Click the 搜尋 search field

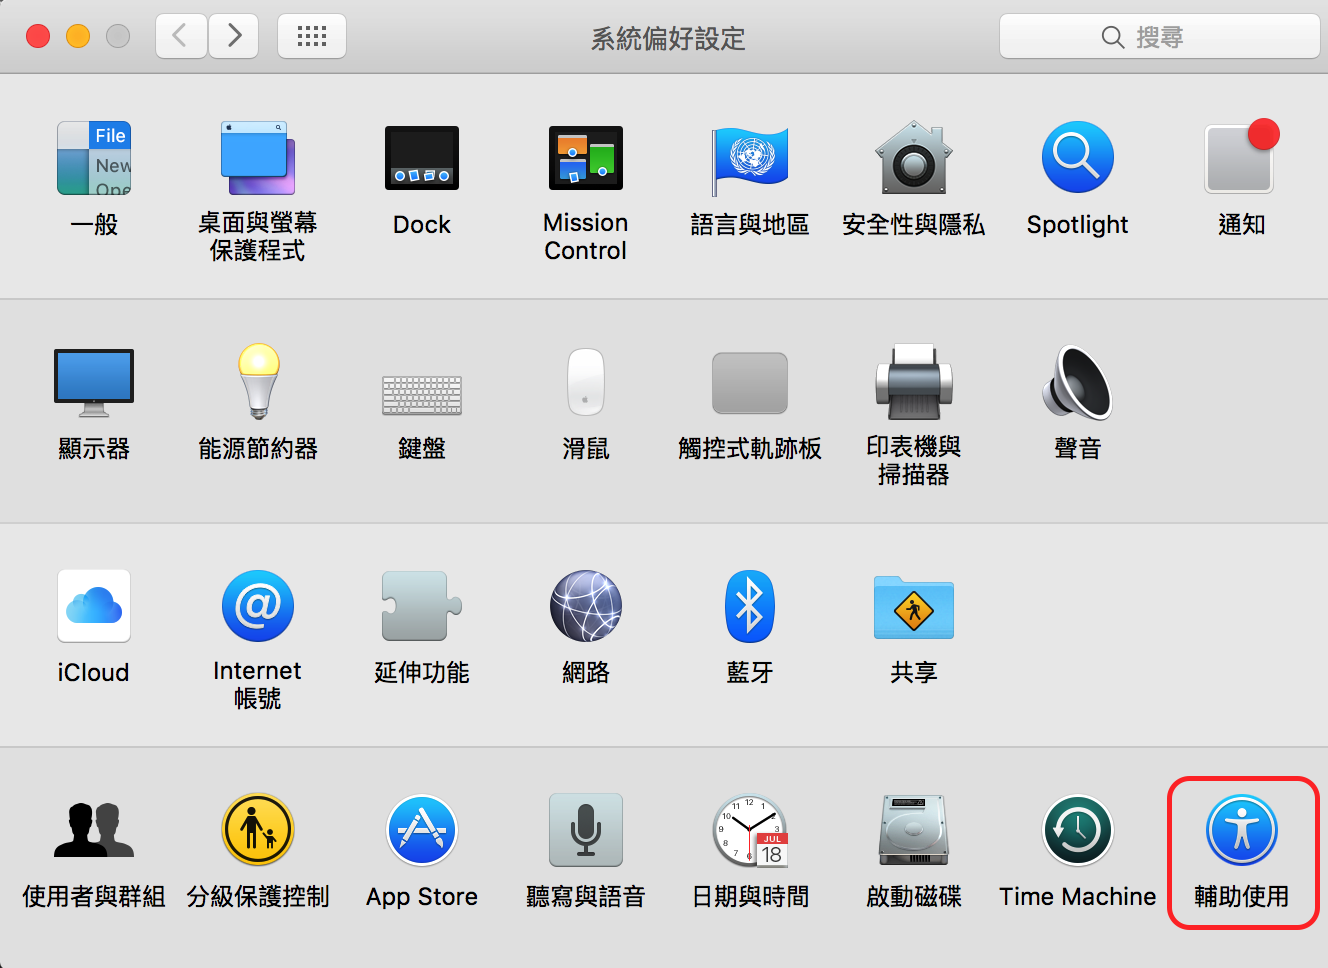1159,37
